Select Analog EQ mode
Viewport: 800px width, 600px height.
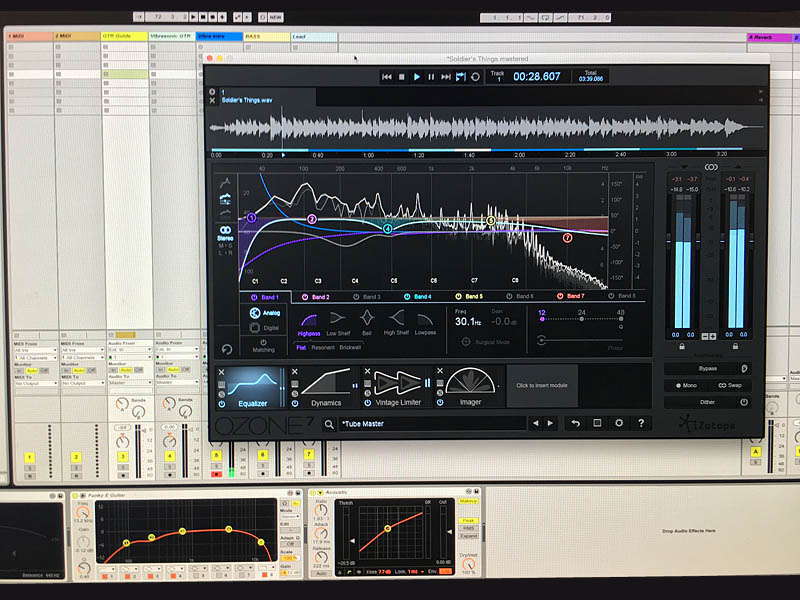(x=265, y=313)
